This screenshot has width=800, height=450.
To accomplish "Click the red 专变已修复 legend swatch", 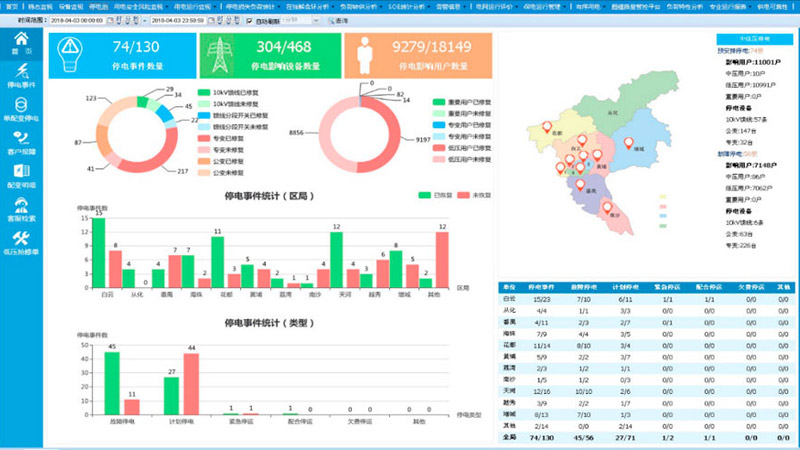I will 206,138.
